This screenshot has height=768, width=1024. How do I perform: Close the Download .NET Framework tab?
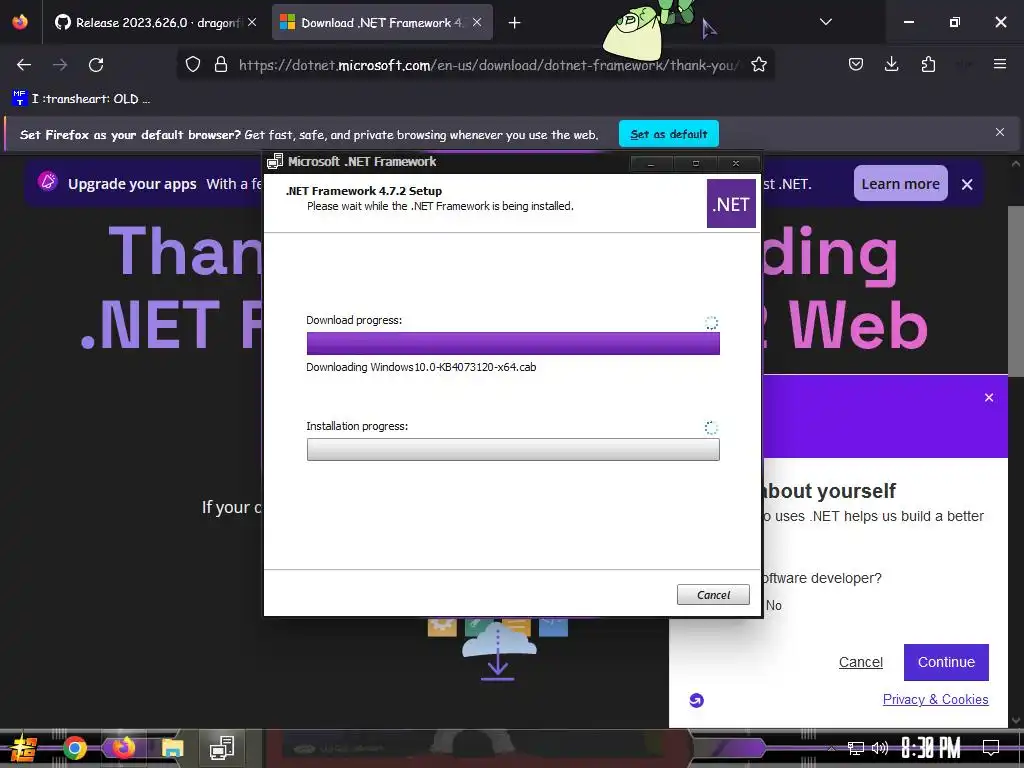pyautogui.click(x=477, y=23)
